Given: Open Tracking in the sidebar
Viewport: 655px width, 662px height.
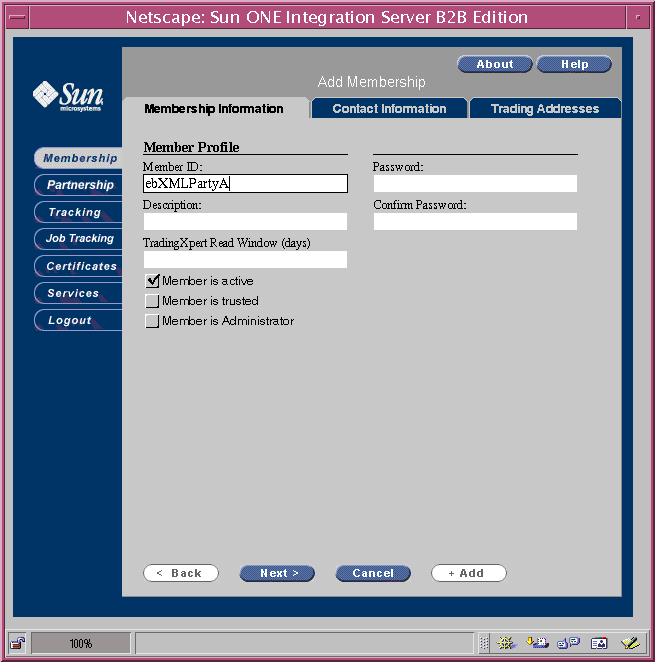Looking at the screenshot, I should point(79,212).
